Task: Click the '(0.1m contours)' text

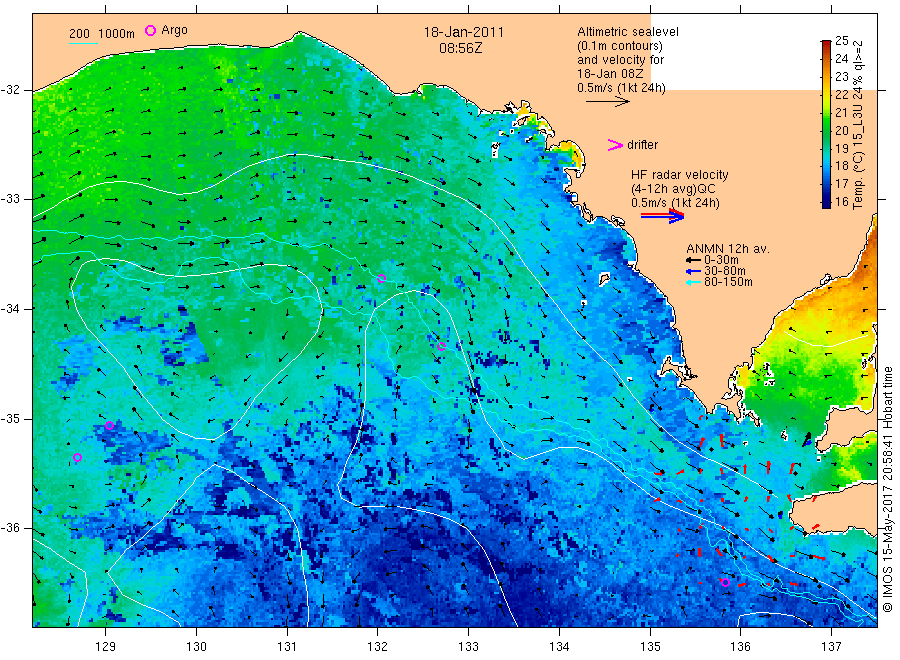Action: coord(620,46)
